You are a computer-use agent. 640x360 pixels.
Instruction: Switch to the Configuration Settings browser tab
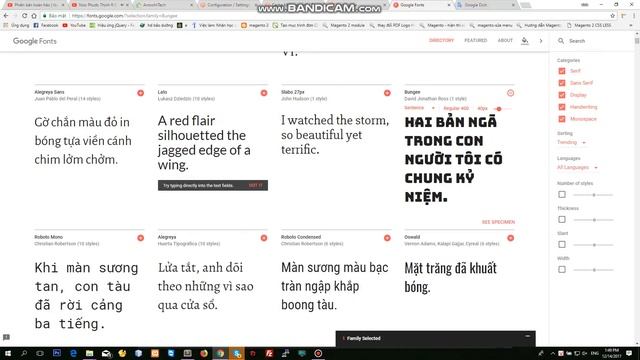click(x=229, y=5)
